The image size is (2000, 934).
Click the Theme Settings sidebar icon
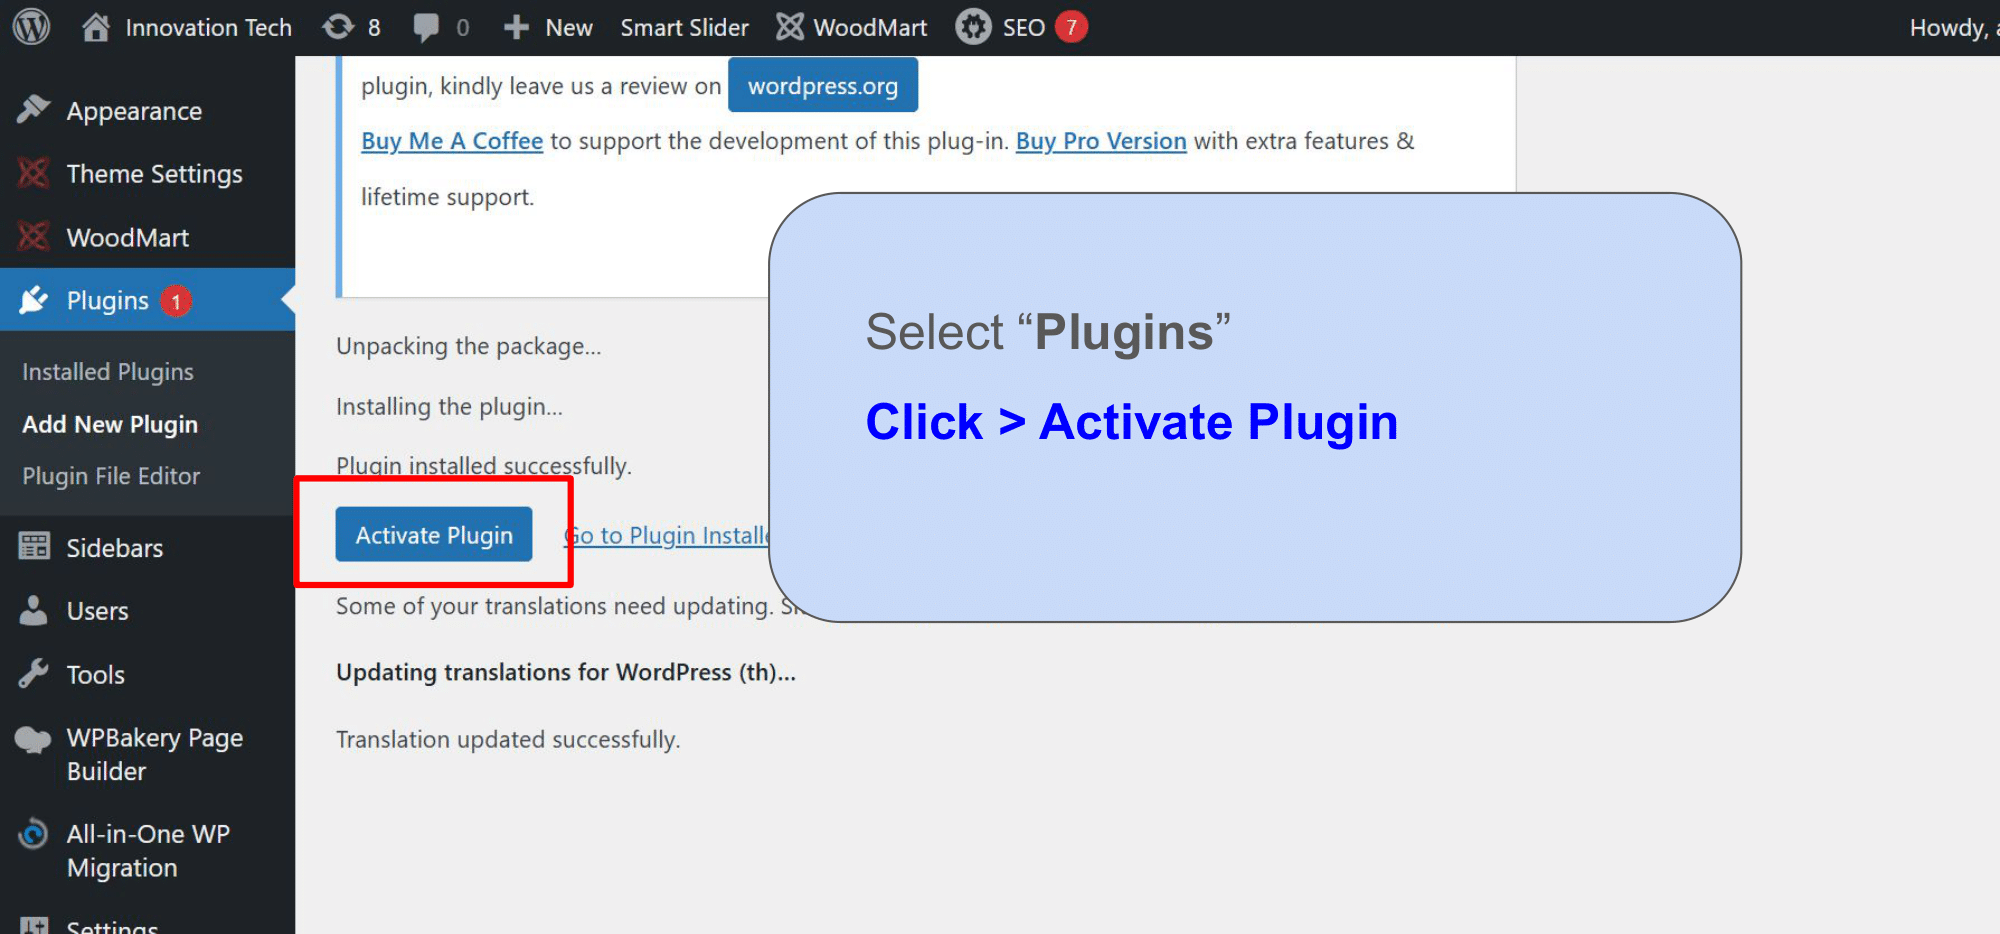[33, 173]
